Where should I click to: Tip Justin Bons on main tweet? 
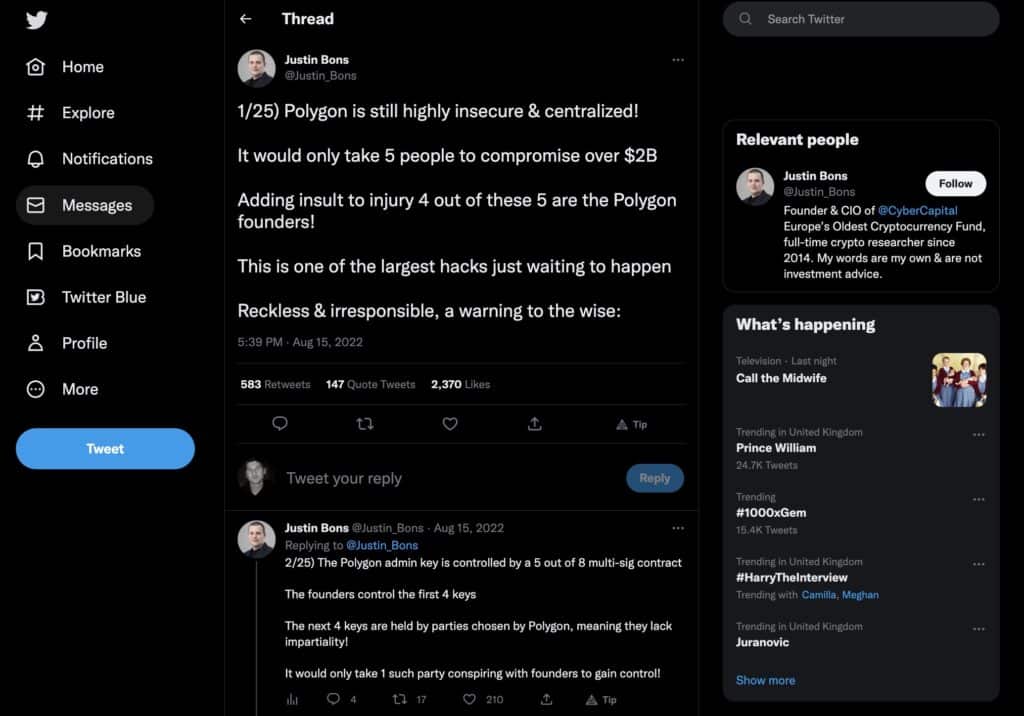[x=631, y=424]
